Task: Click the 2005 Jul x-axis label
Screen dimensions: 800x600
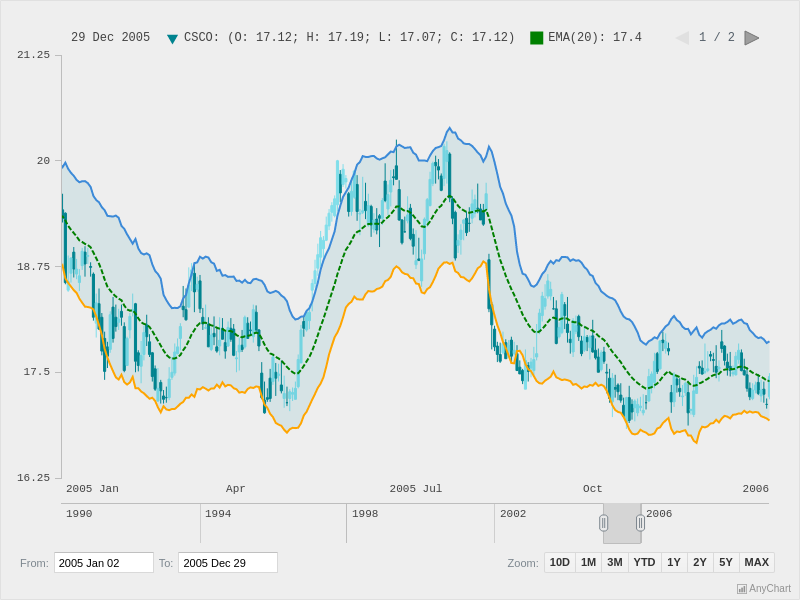Action: tap(416, 489)
